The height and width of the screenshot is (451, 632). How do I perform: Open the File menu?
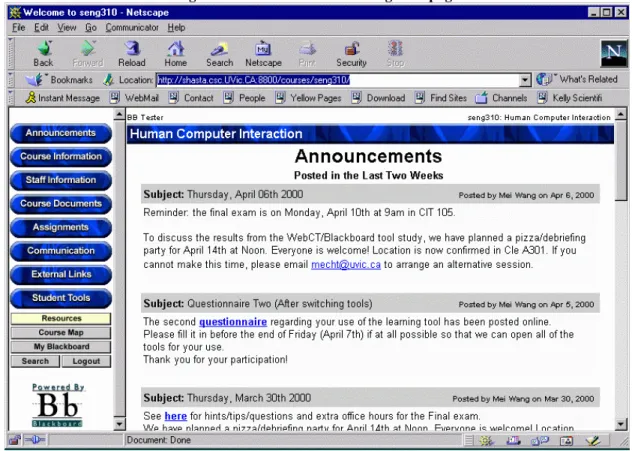point(19,27)
